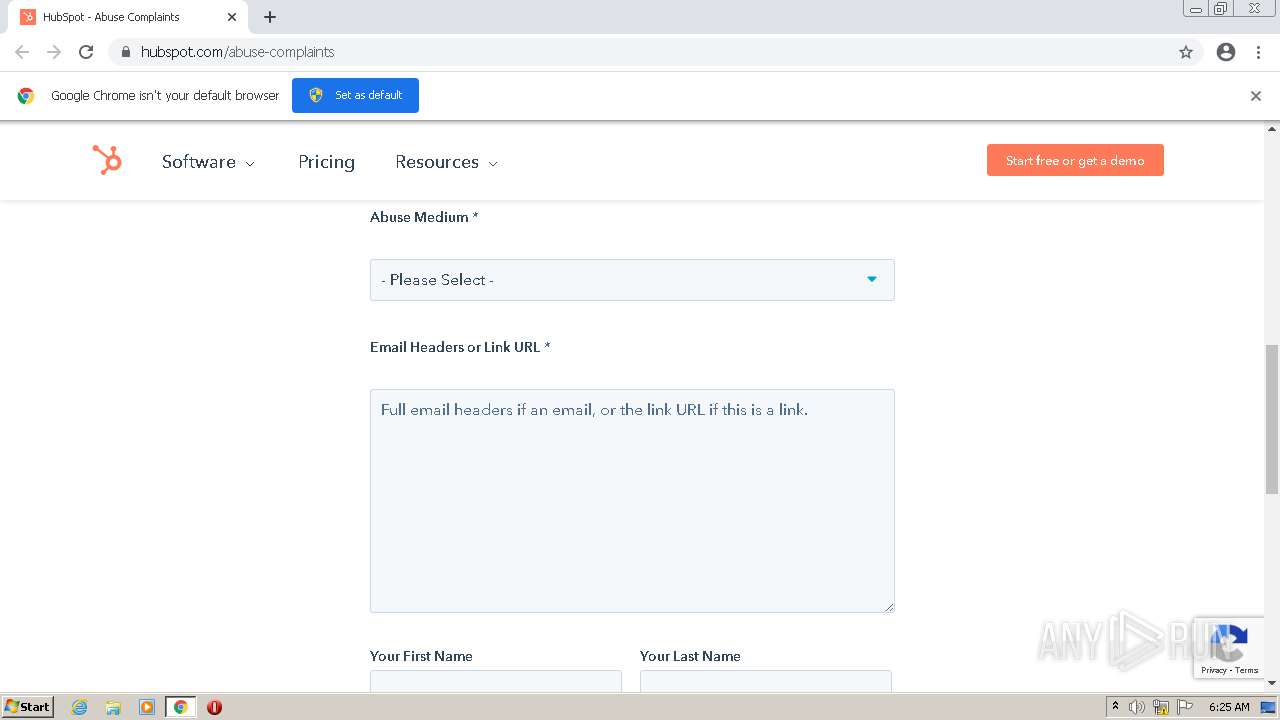Click the Abuse Medium * label

(x=424, y=217)
